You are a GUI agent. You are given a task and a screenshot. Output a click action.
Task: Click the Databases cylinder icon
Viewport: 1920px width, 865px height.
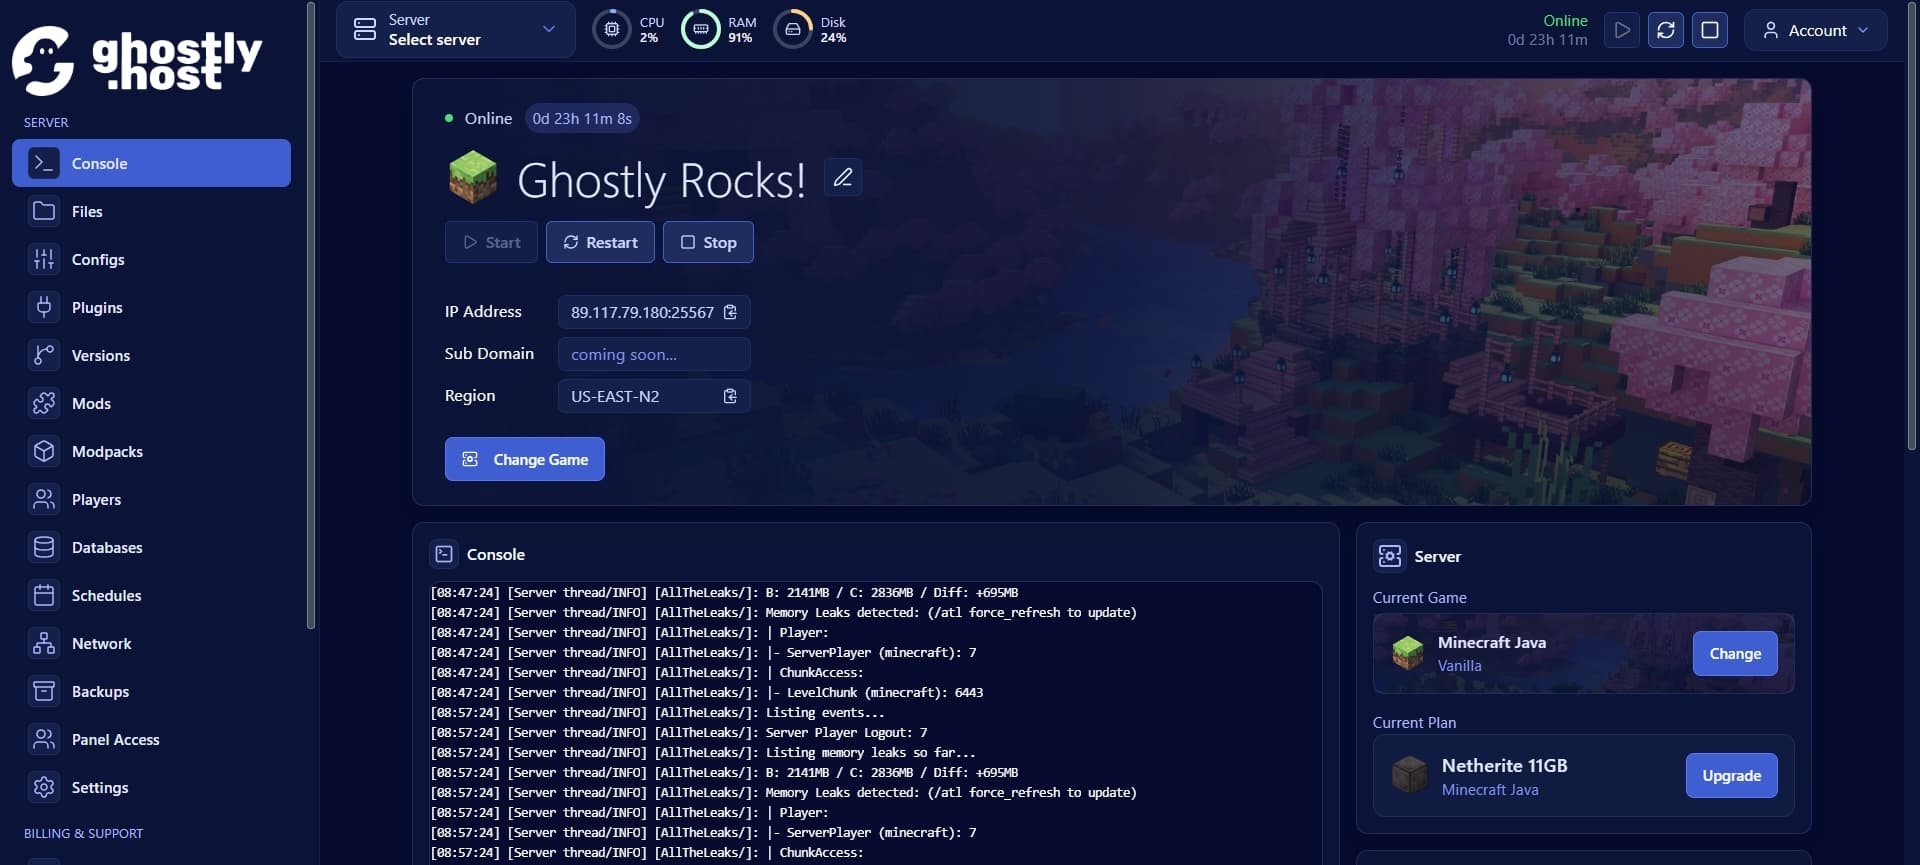(44, 547)
